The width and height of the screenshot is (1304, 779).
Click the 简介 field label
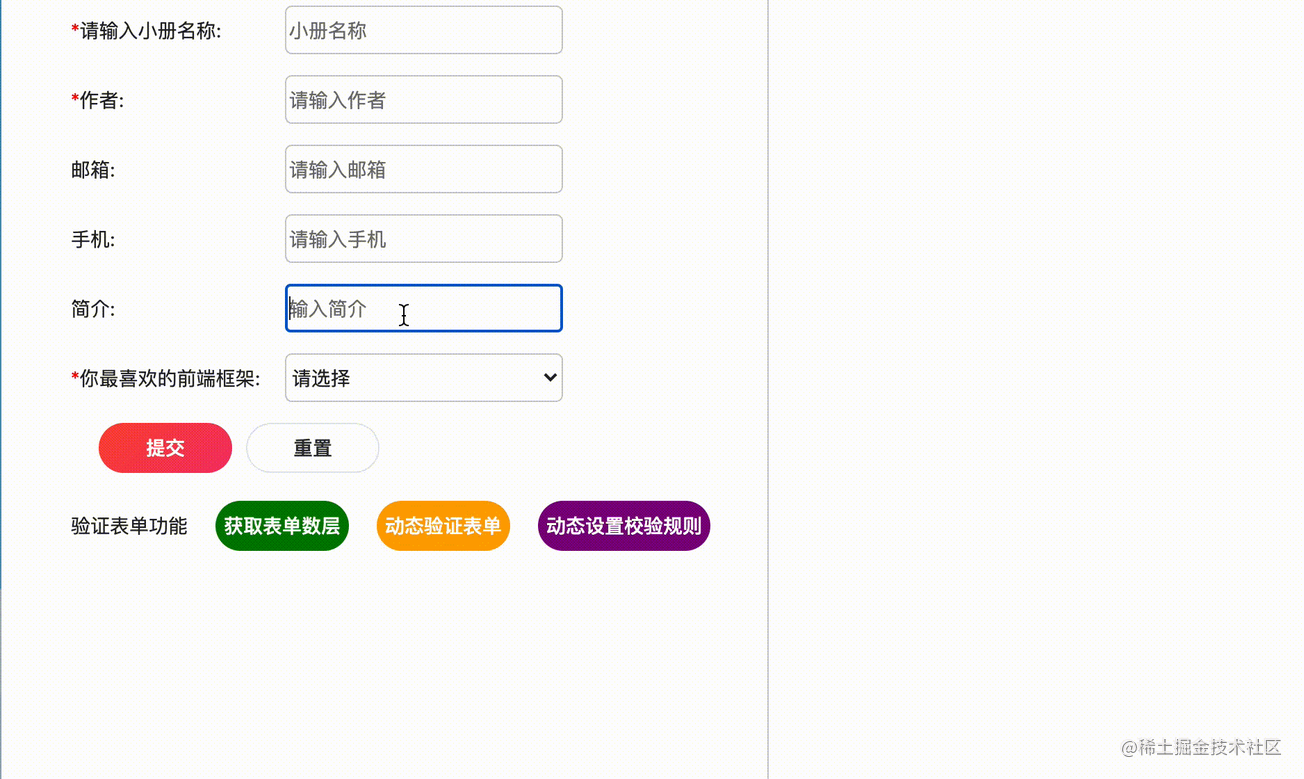tap(92, 308)
